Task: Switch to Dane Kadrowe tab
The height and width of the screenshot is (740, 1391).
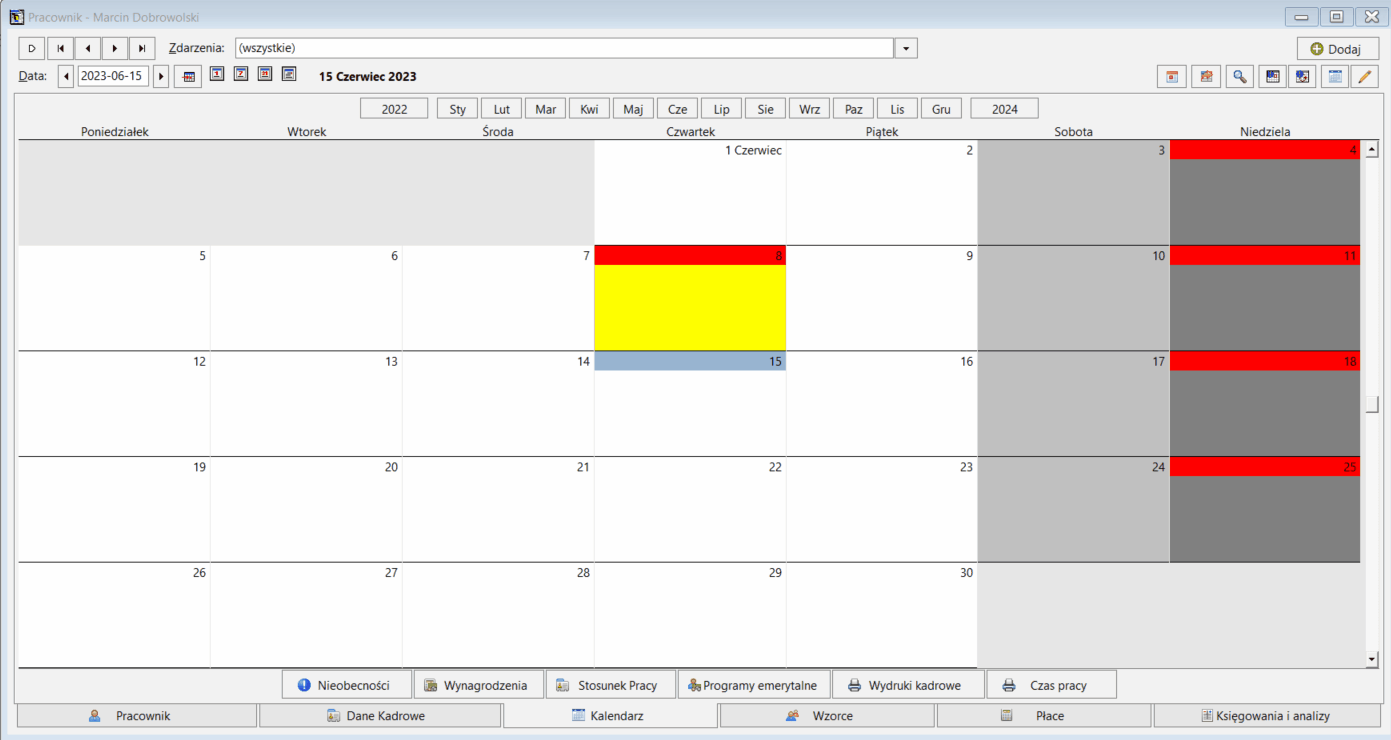Action: click(x=380, y=716)
